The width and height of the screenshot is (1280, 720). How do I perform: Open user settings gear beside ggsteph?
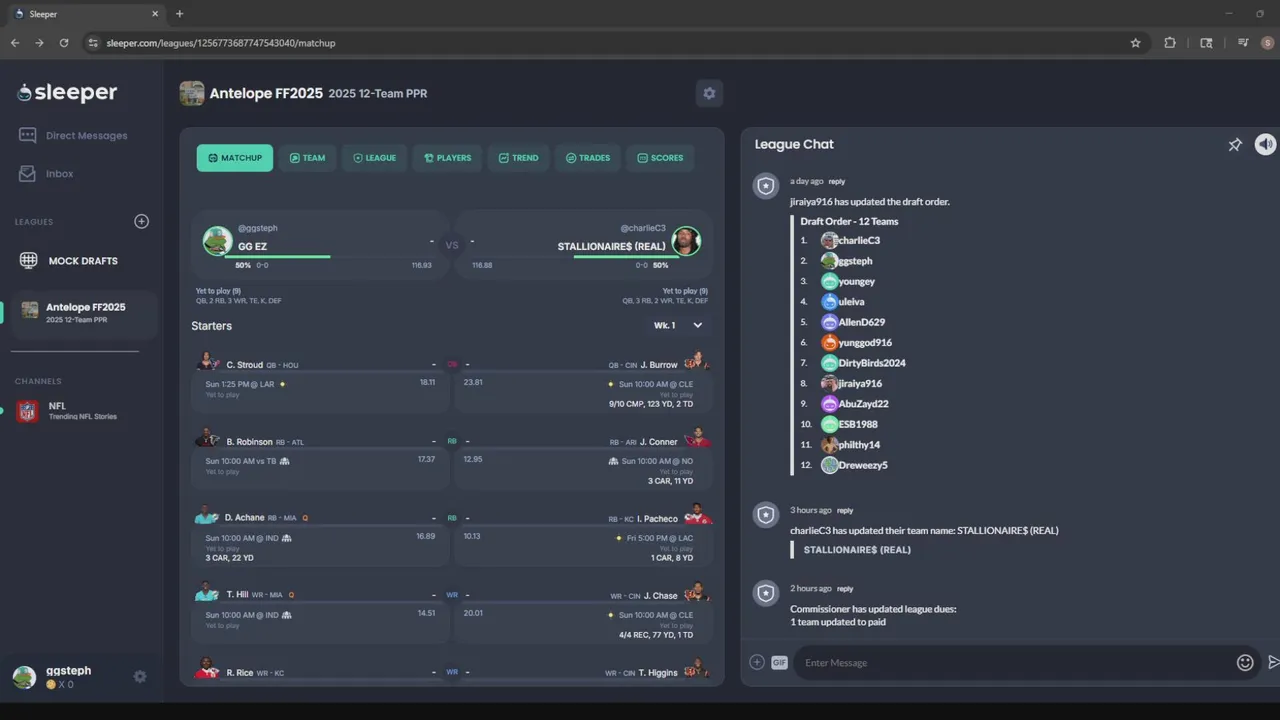[140, 677]
